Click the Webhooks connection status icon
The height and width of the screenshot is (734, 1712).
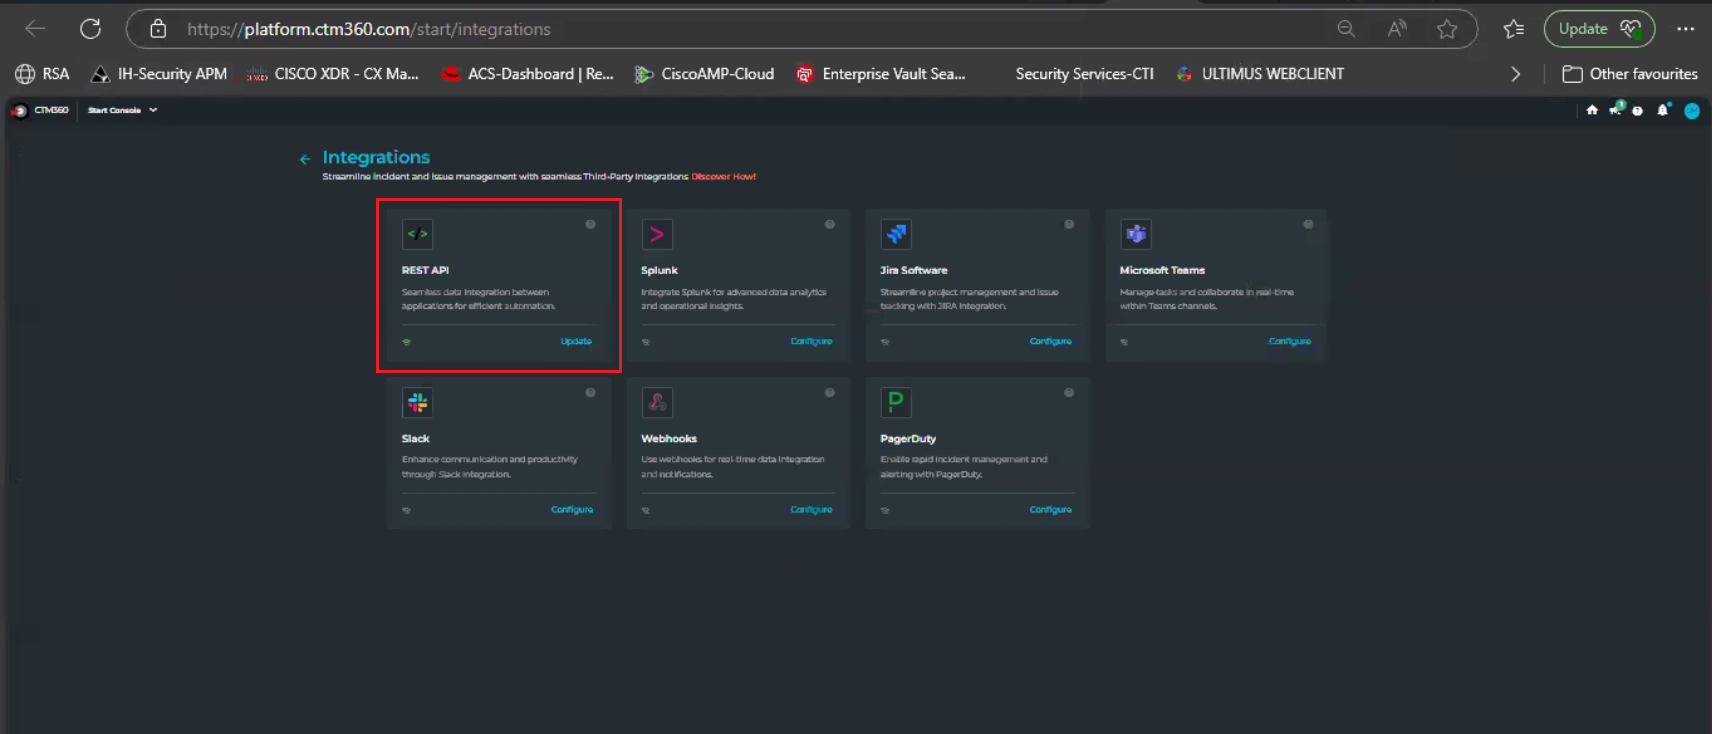(646, 510)
